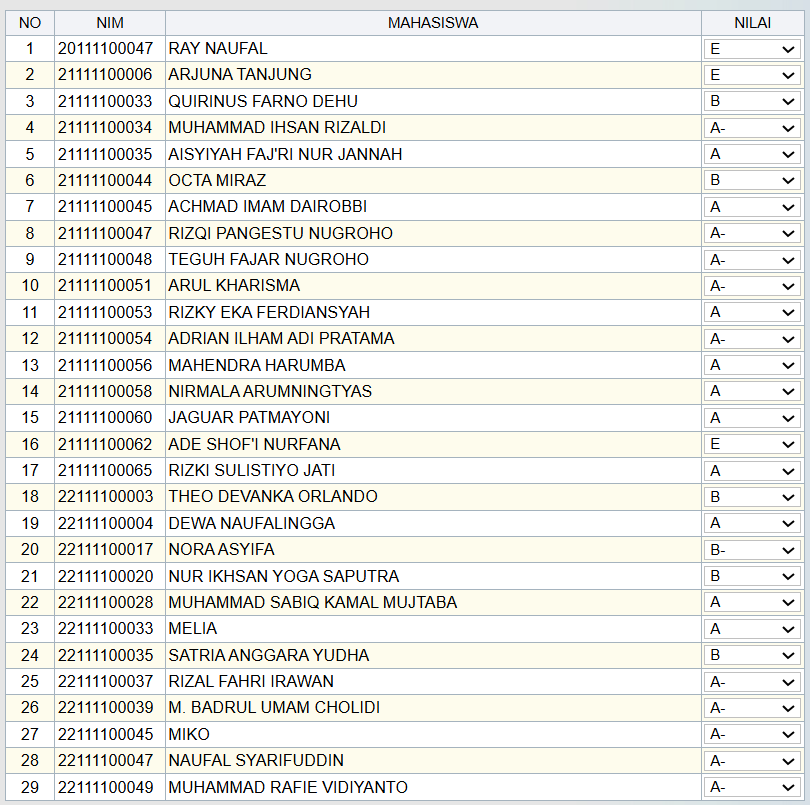Viewport: 810px width, 805px height.
Task: Click the NILAI column header
Action: (x=753, y=23)
